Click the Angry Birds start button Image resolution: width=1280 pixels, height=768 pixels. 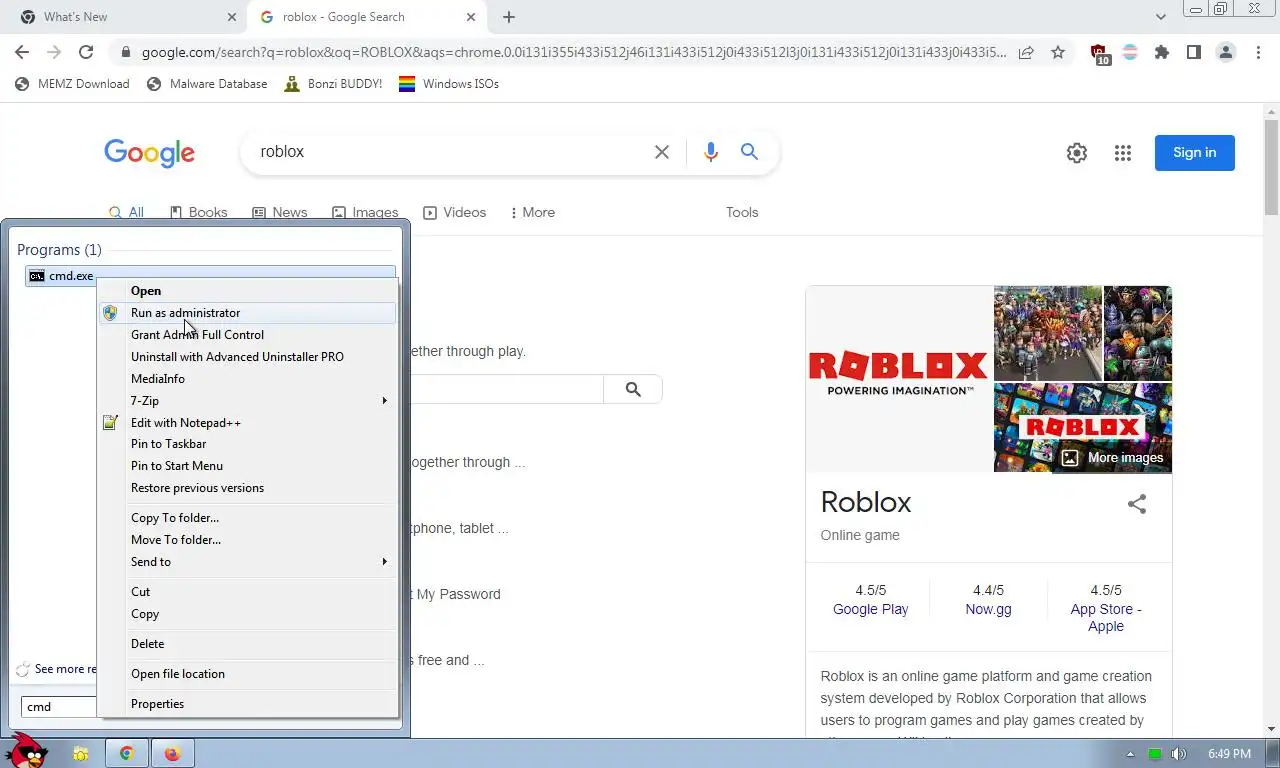(x=26, y=750)
